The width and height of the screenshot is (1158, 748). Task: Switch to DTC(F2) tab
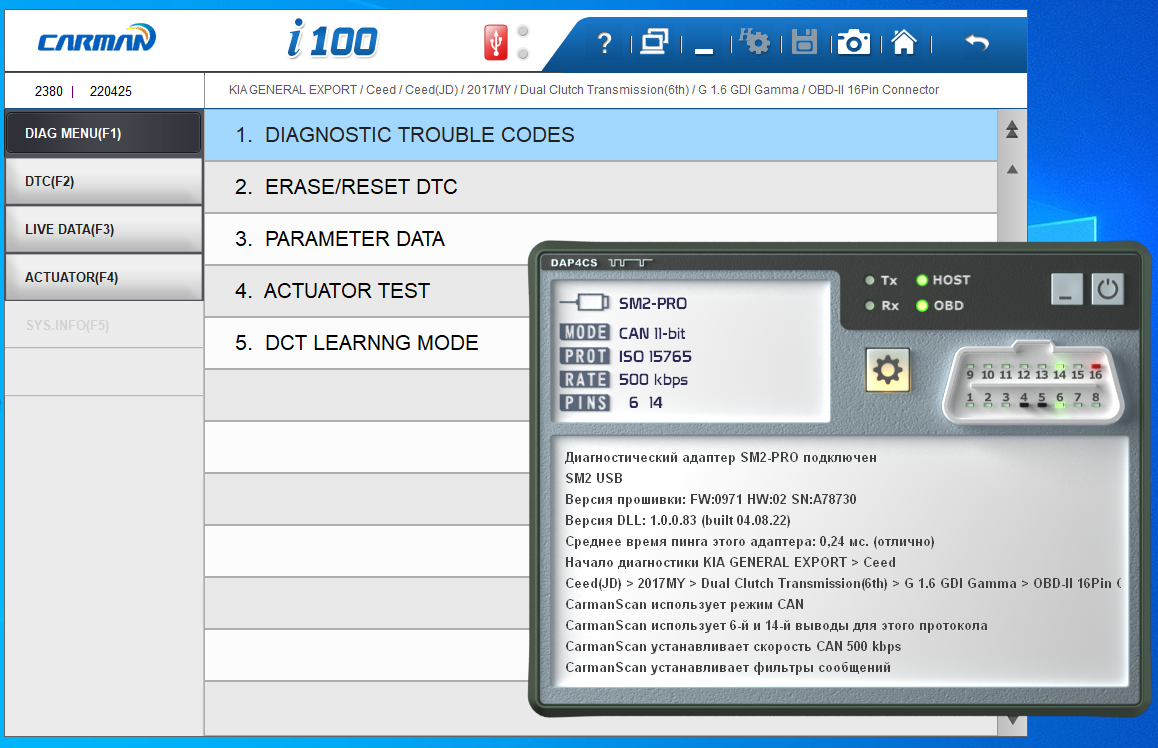point(103,181)
